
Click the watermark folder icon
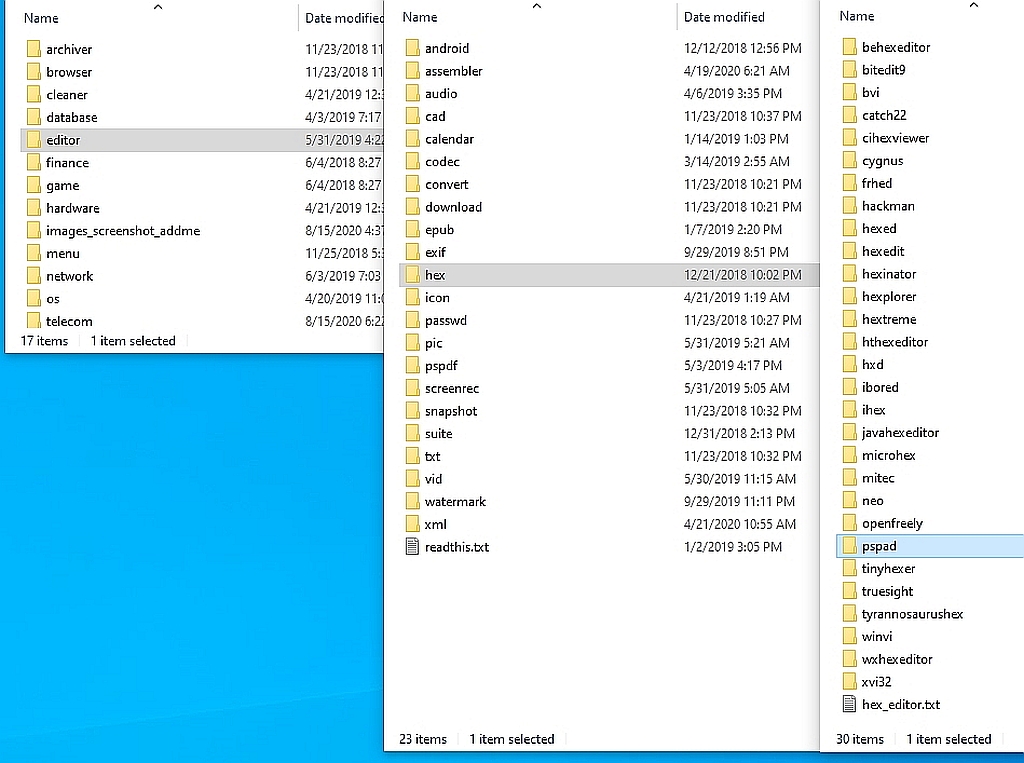pyautogui.click(x=412, y=502)
